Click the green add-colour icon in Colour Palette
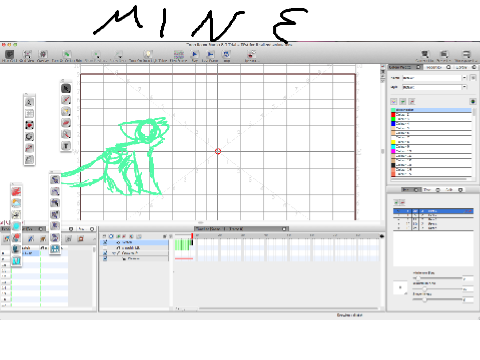Screen dimensions: 480x360 click(403, 101)
